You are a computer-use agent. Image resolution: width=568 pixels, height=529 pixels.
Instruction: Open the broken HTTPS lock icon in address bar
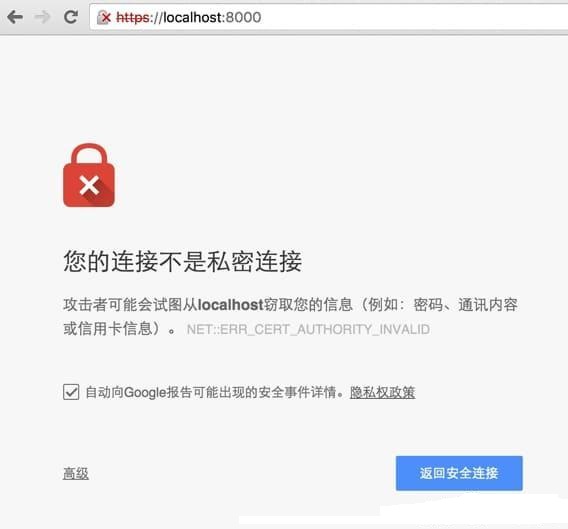pyautogui.click(x=104, y=17)
